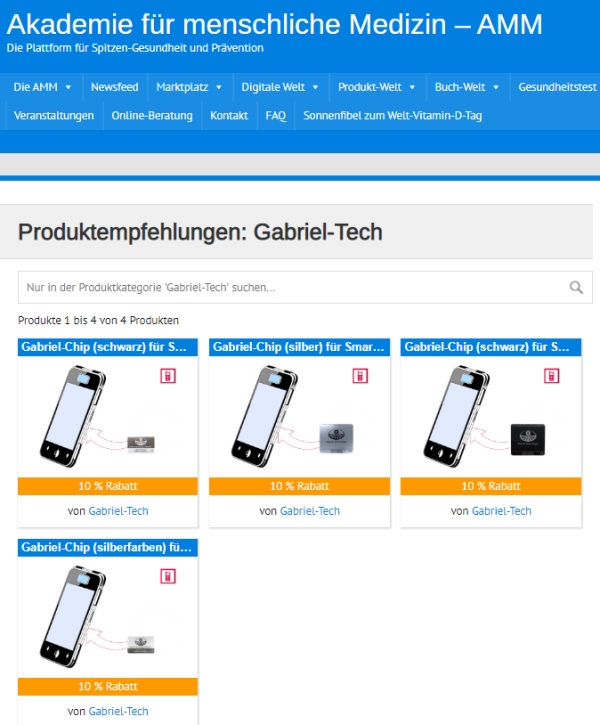Click the pink phone icon on the third product

551,376
